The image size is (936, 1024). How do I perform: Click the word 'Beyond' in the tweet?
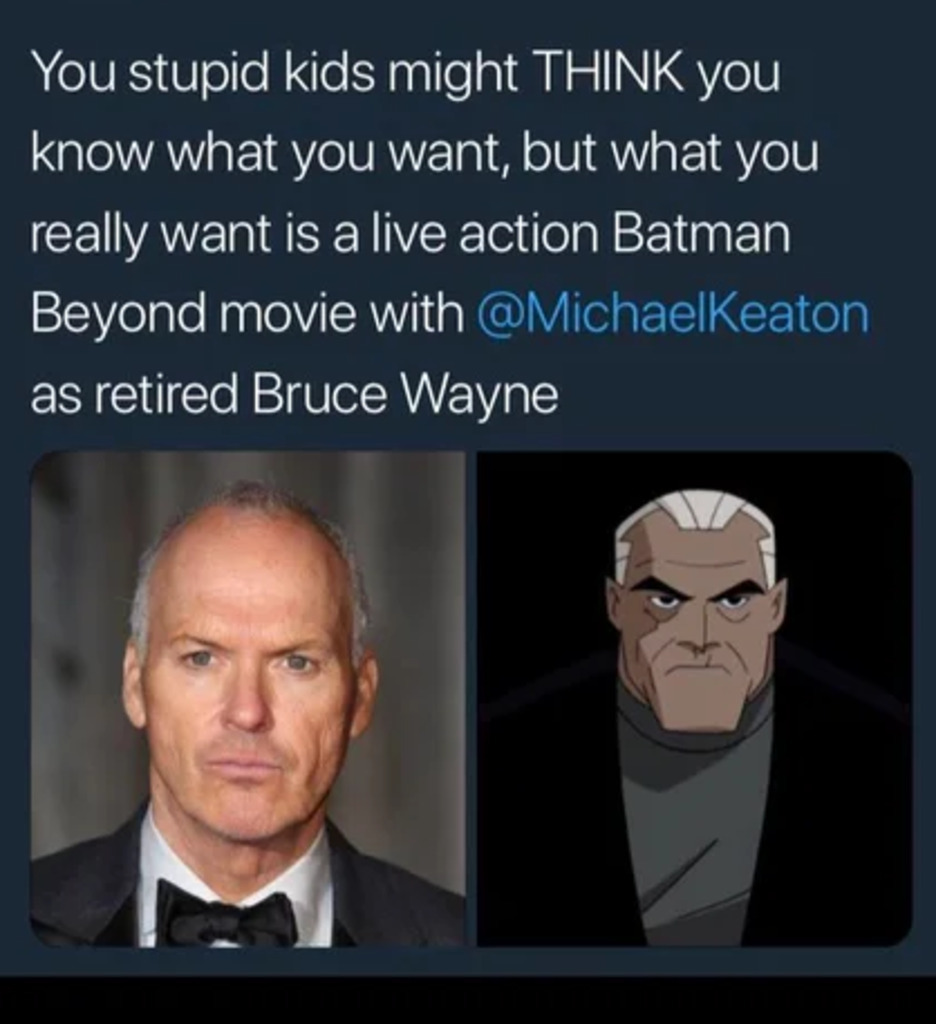point(117,316)
